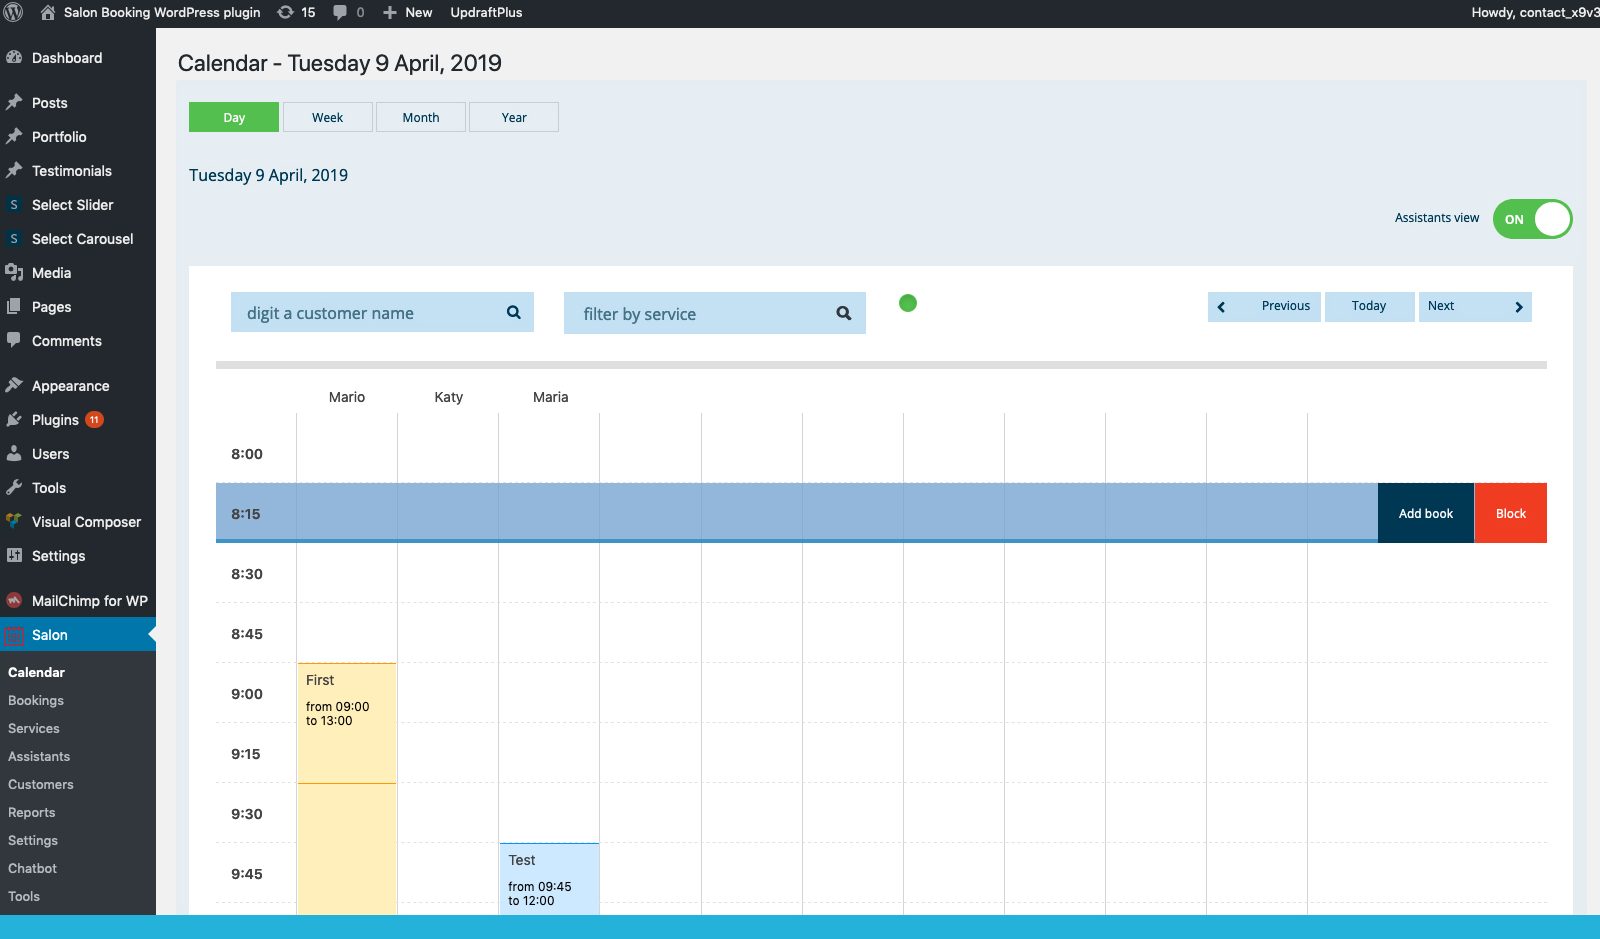This screenshot has height=939, width=1600.
Task: Click the Add book button
Action: coord(1425,514)
